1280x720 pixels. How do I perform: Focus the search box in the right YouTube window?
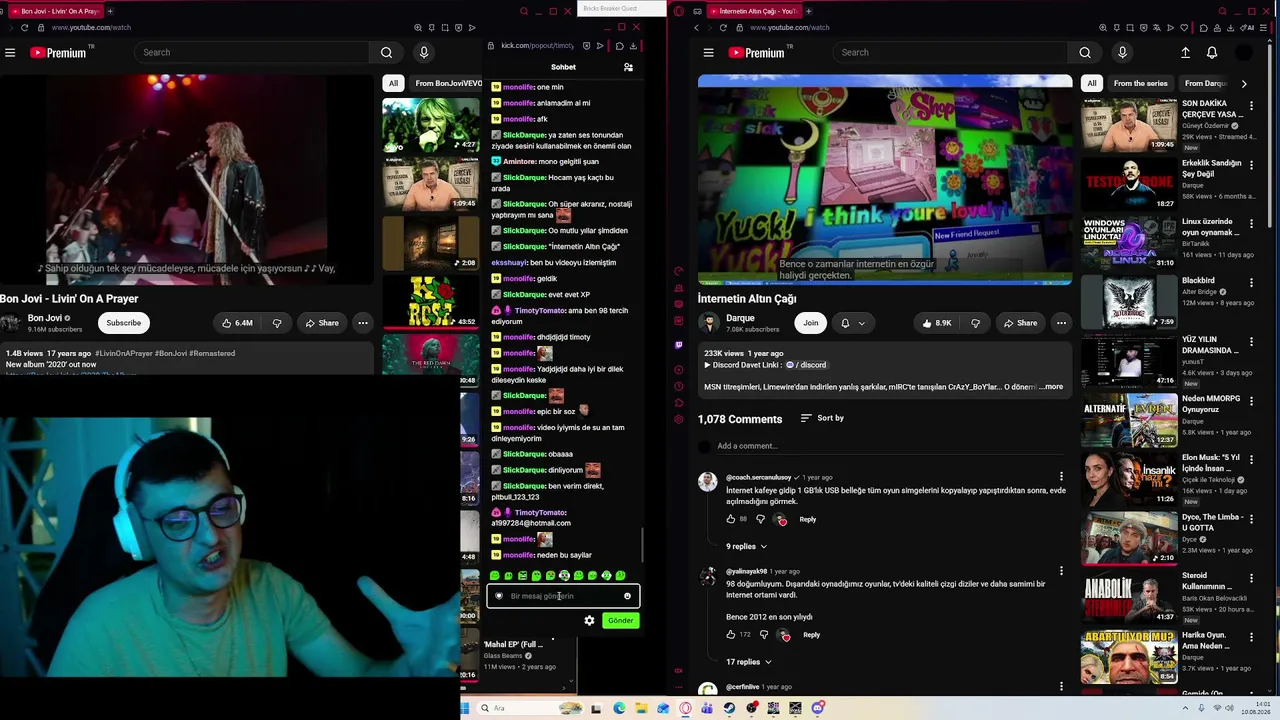pyautogui.click(x=952, y=52)
